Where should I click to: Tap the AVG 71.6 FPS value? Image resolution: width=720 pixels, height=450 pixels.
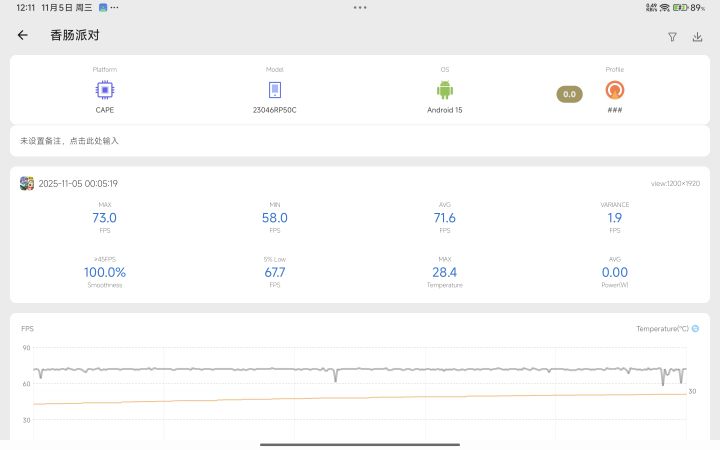(x=444, y=218)
